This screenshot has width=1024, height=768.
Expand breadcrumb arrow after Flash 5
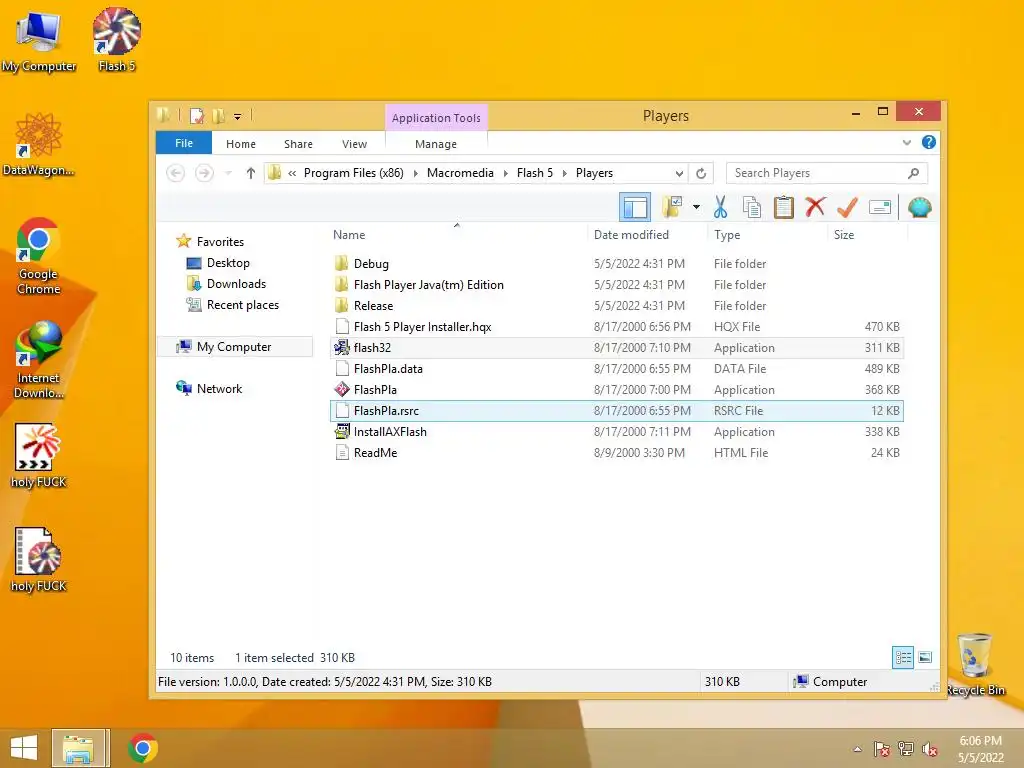[x=564, y=173]
